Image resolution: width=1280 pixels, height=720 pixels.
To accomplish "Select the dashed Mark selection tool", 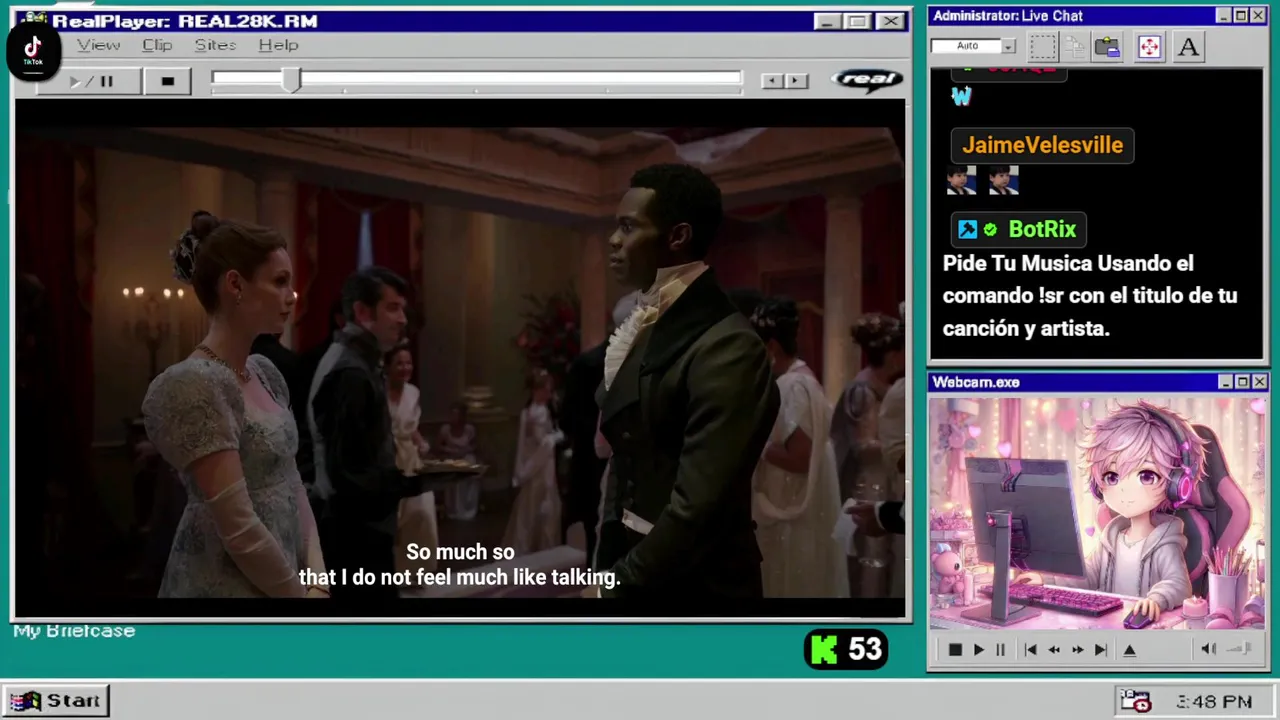I will [1043, 47].
